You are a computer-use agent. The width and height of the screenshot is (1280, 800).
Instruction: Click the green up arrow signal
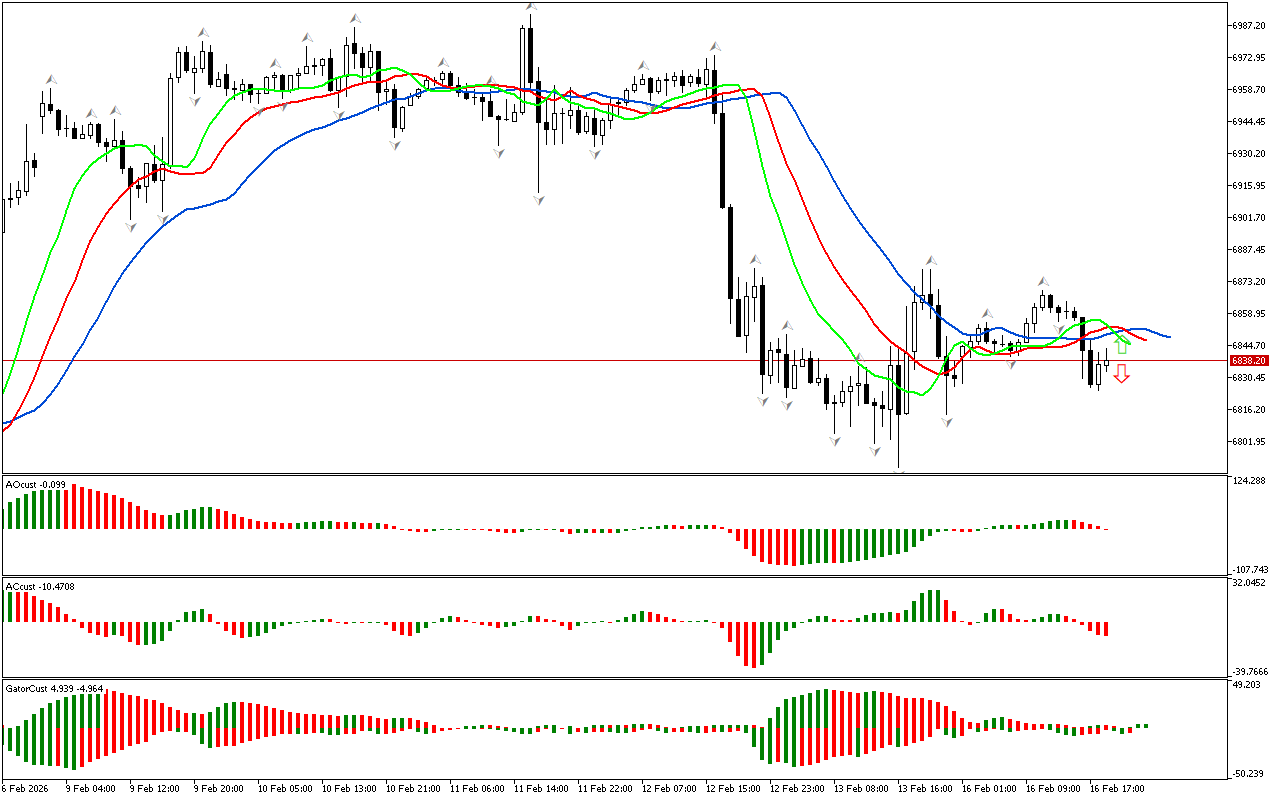coord(1122,346)
